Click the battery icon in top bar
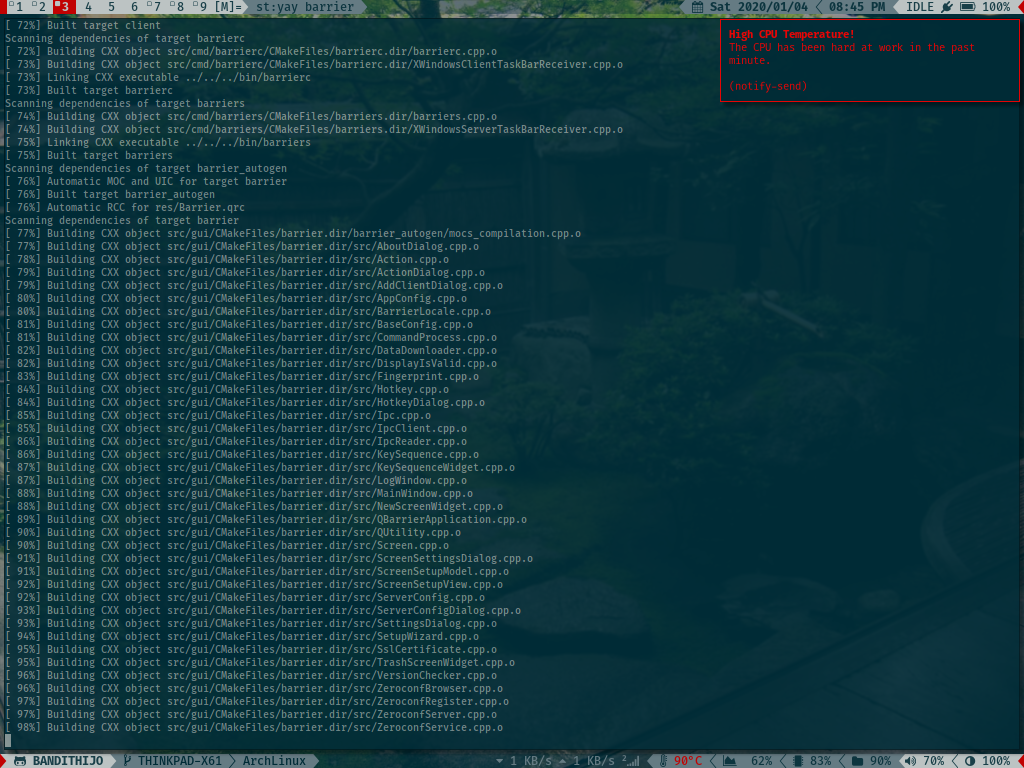The image size is (1024, 768). pos(969,7)
